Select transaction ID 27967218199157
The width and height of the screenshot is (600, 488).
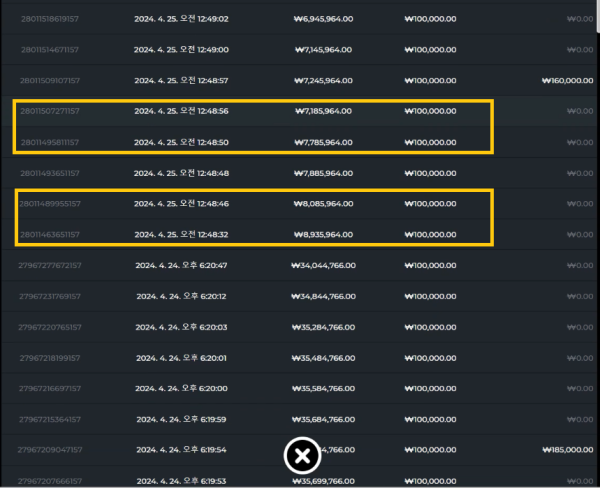pyautogui.click(x=50, y=358)
